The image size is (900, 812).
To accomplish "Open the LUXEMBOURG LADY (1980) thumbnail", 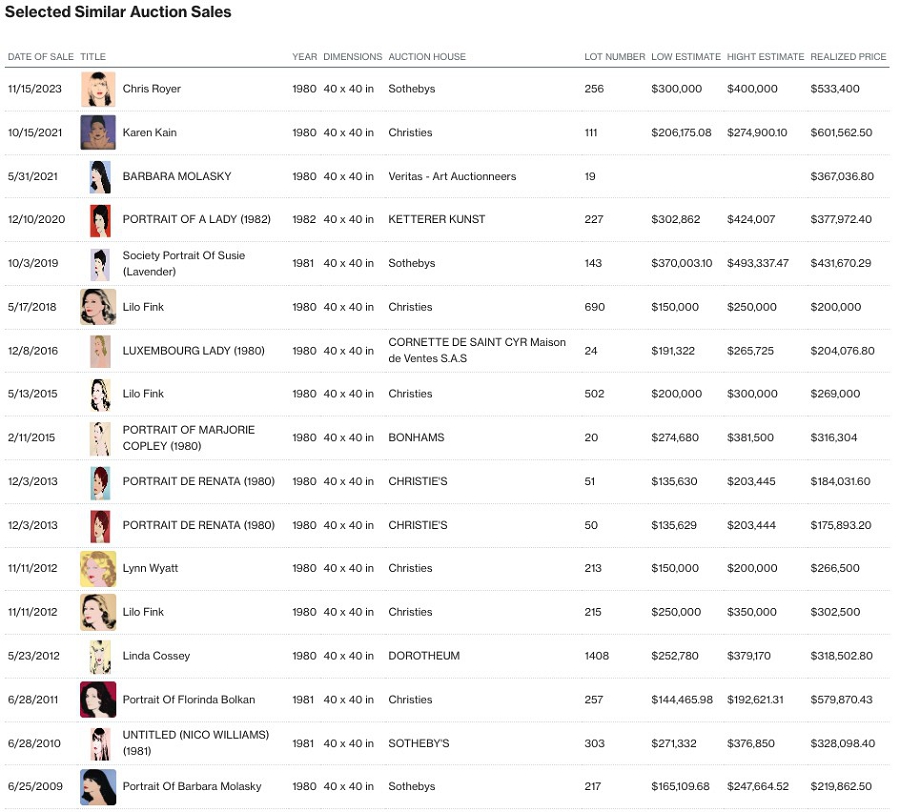I will (99, 351).
